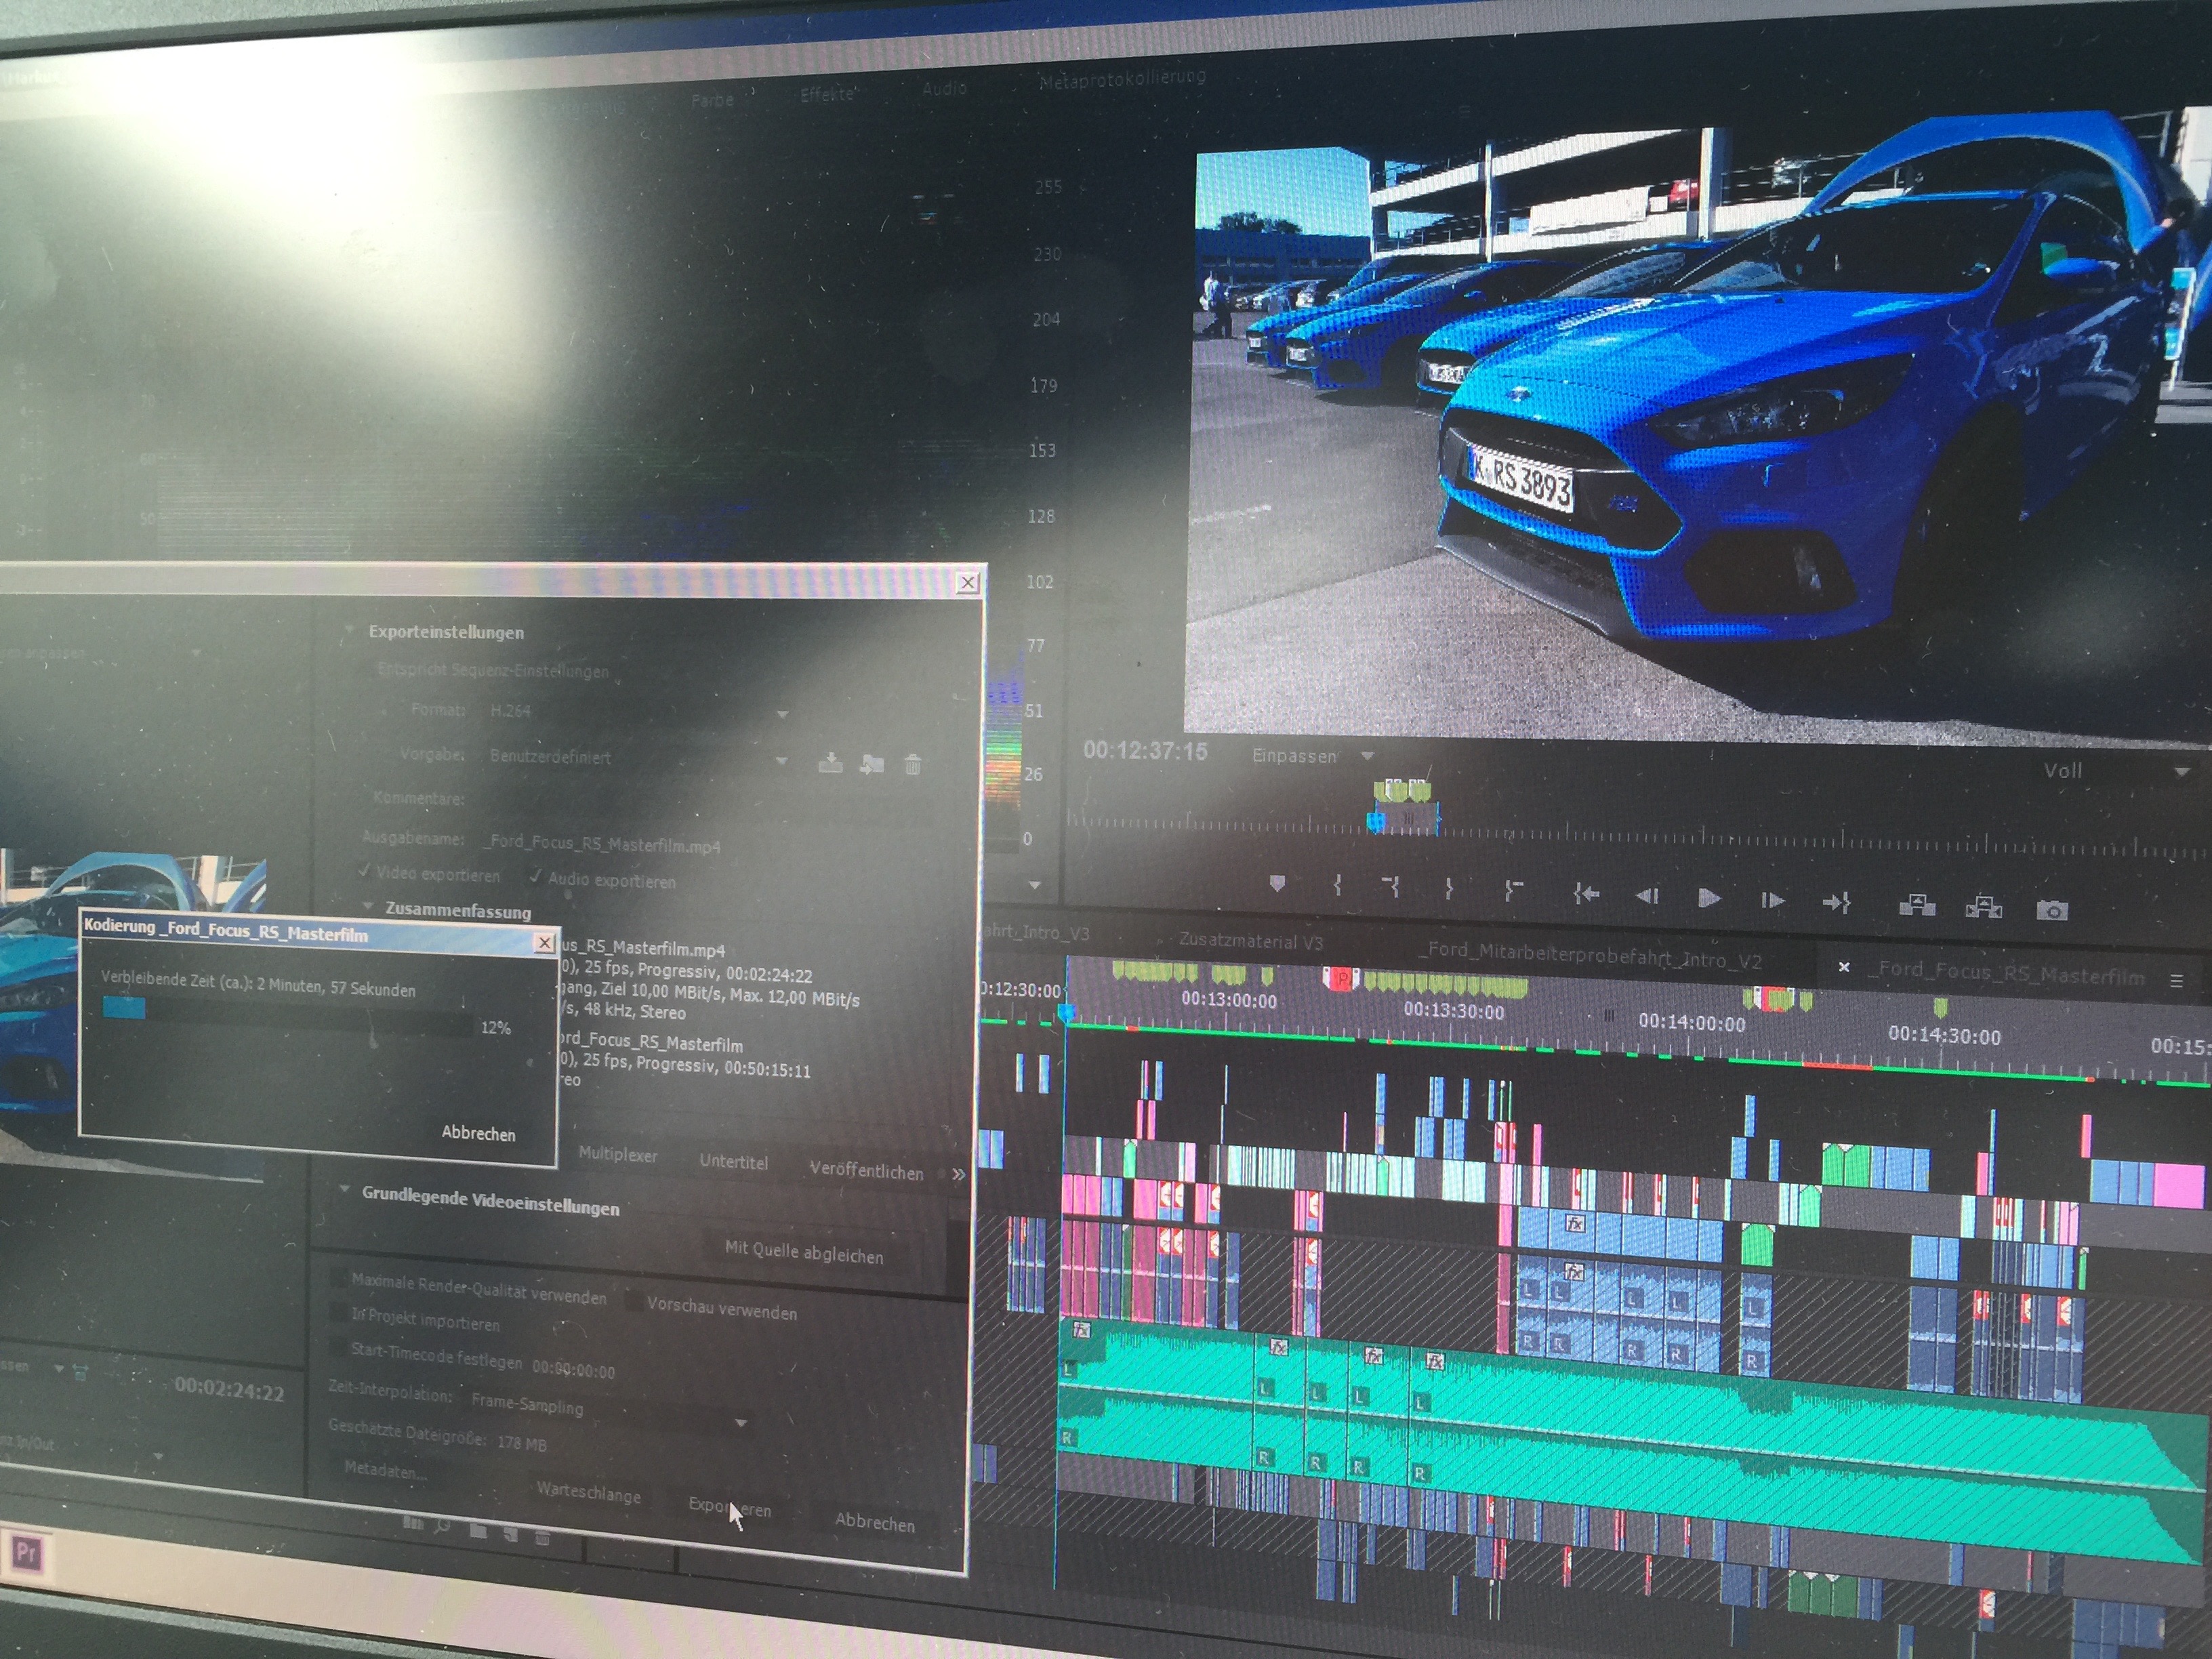Switch to the Multiplexer tab
The width and height of the screenshot is (2212, 1659).
tap(617, 1154)
